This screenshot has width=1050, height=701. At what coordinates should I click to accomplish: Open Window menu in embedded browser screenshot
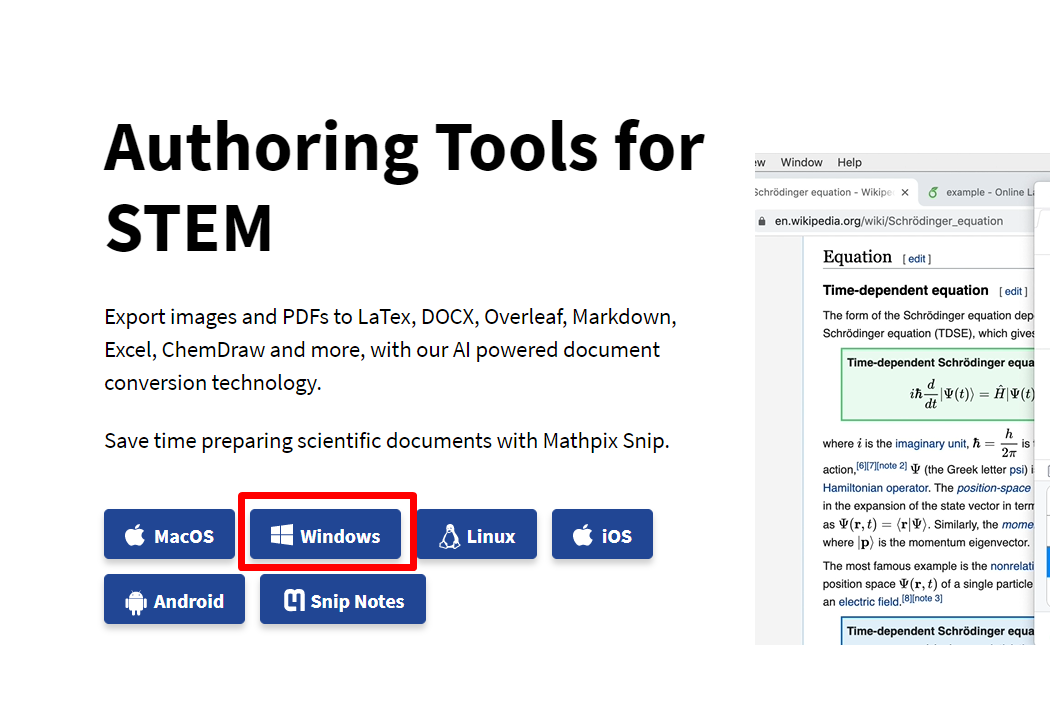801,162
